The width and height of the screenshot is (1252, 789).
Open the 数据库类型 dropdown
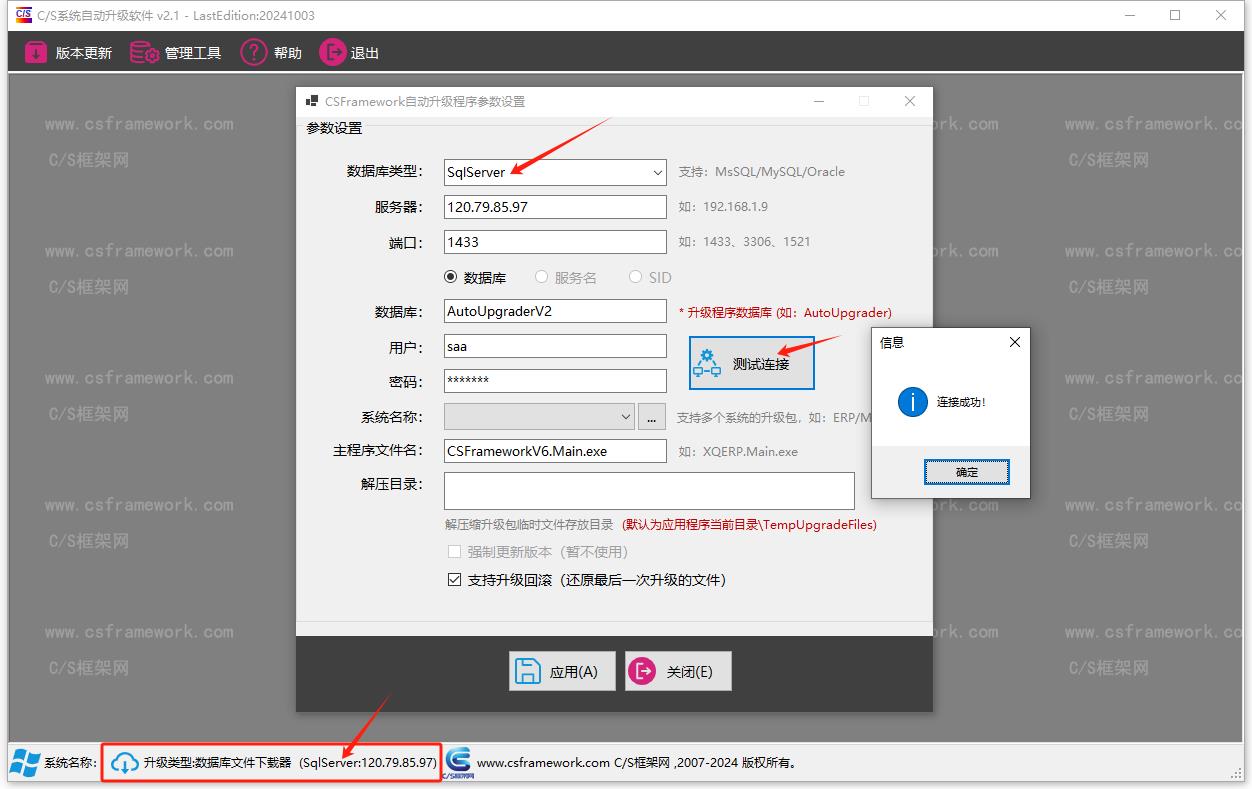tap(655, 172)
